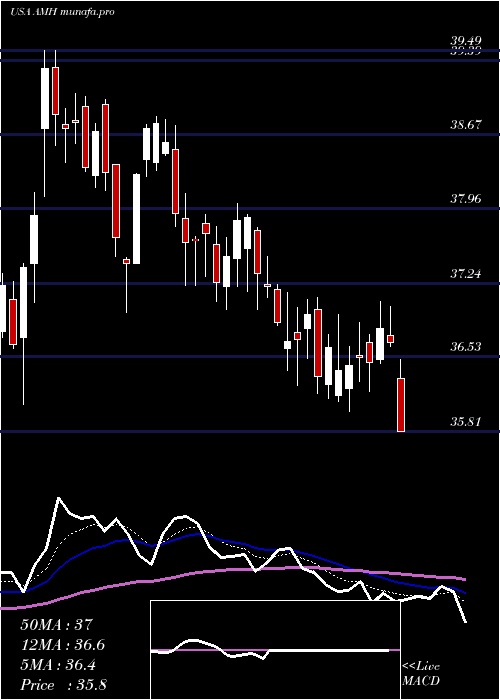Select the 38.67 price level label

[x=466, y=124]
